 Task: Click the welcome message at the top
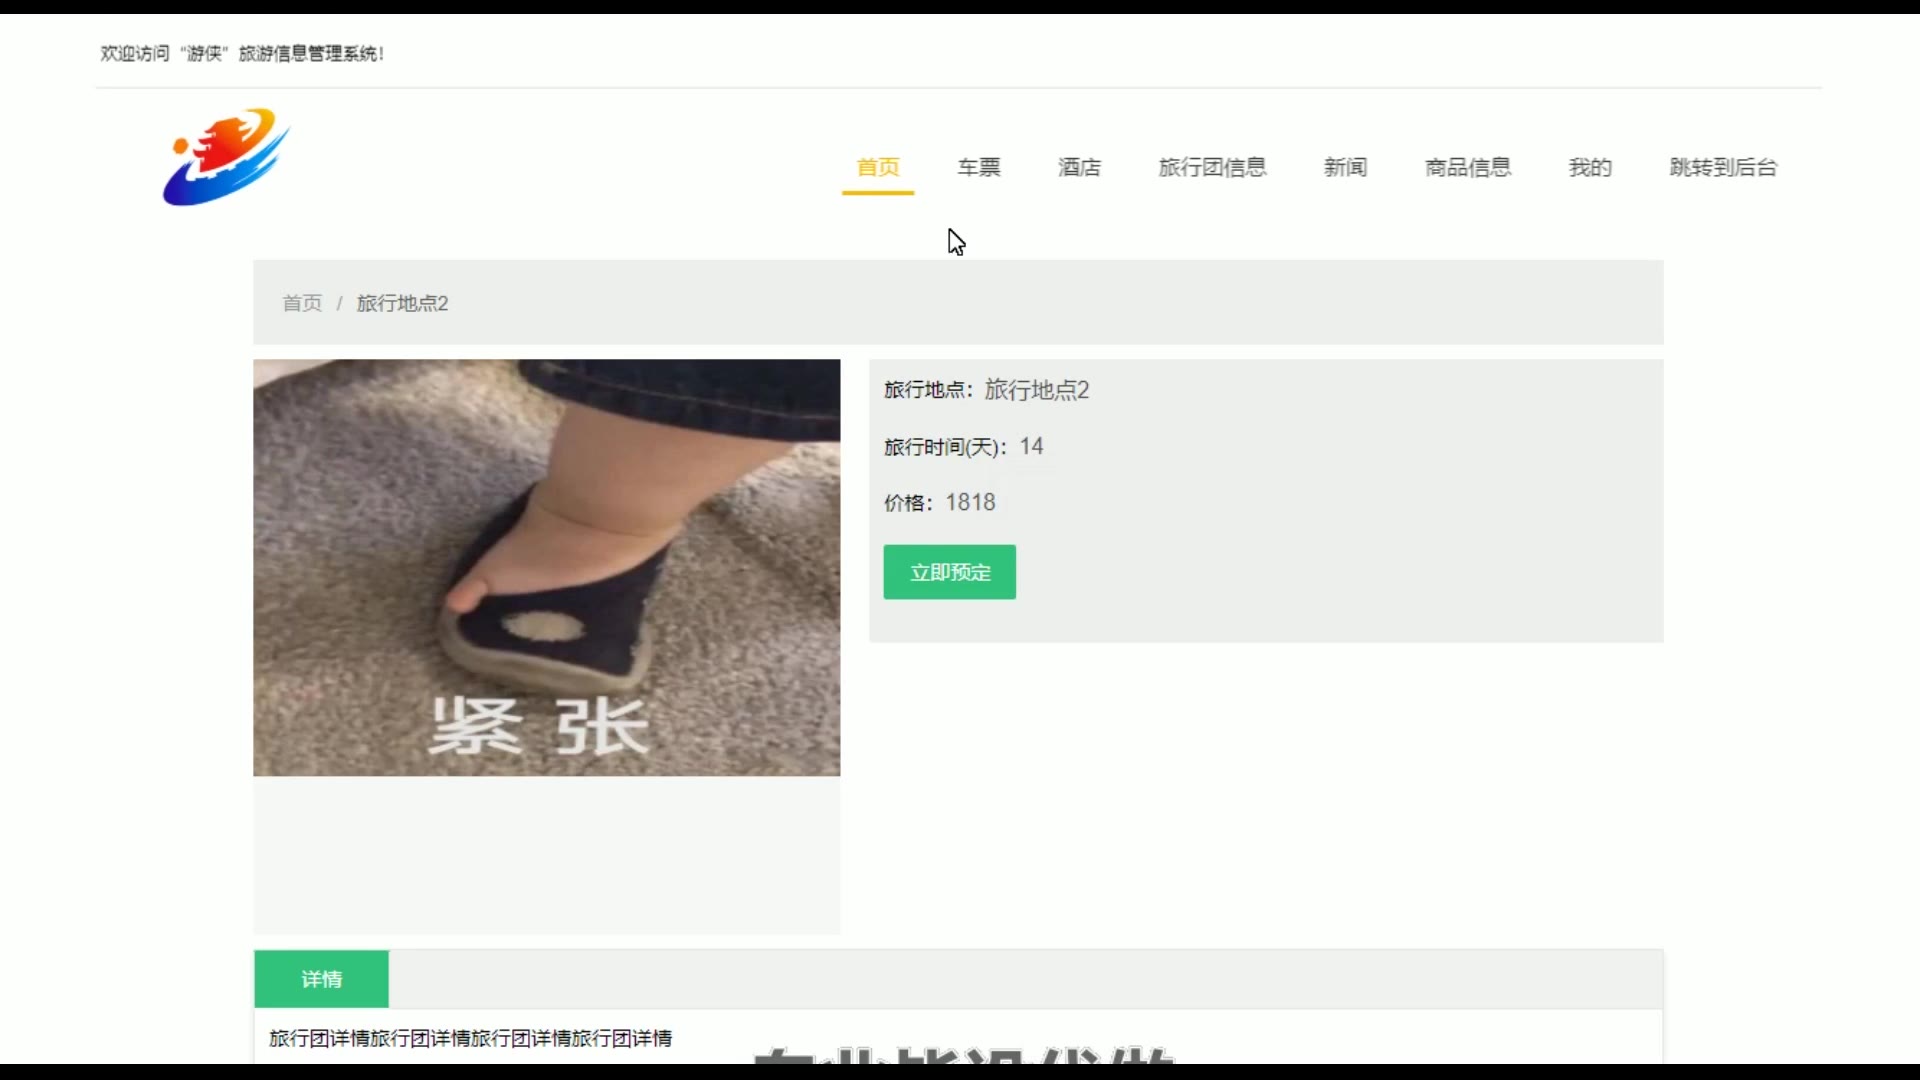coord(242,53)
